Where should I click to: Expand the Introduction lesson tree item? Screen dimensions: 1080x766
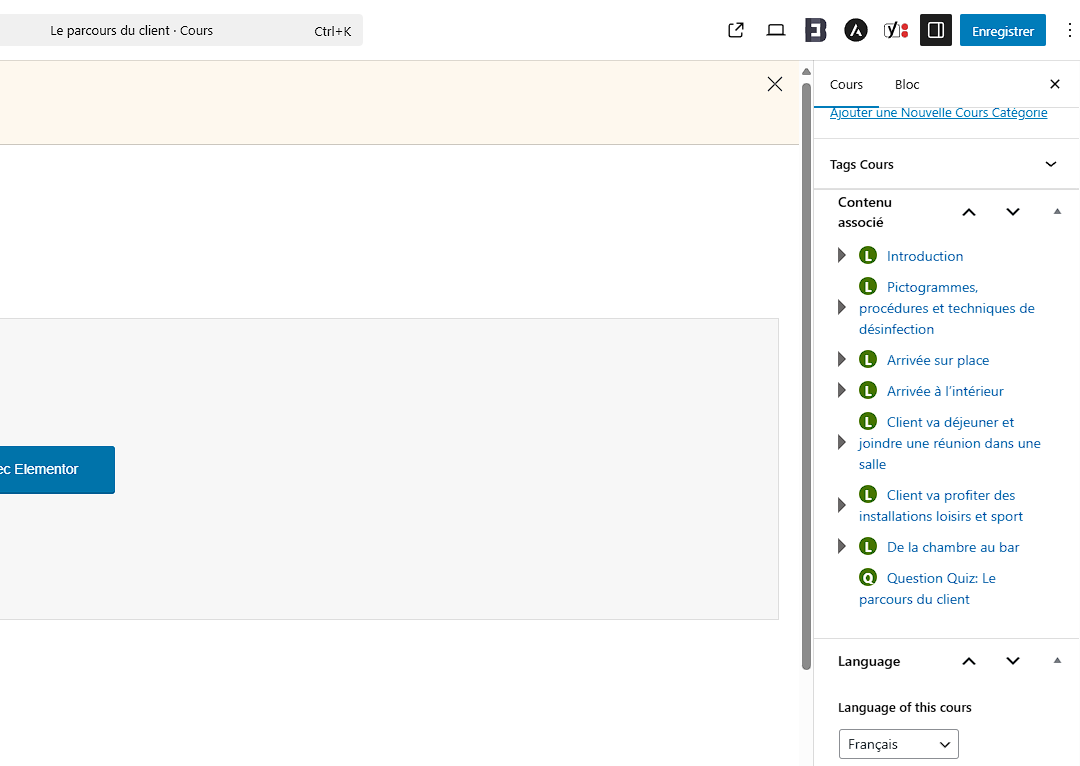pyautogui.click(x=842, y=256)
